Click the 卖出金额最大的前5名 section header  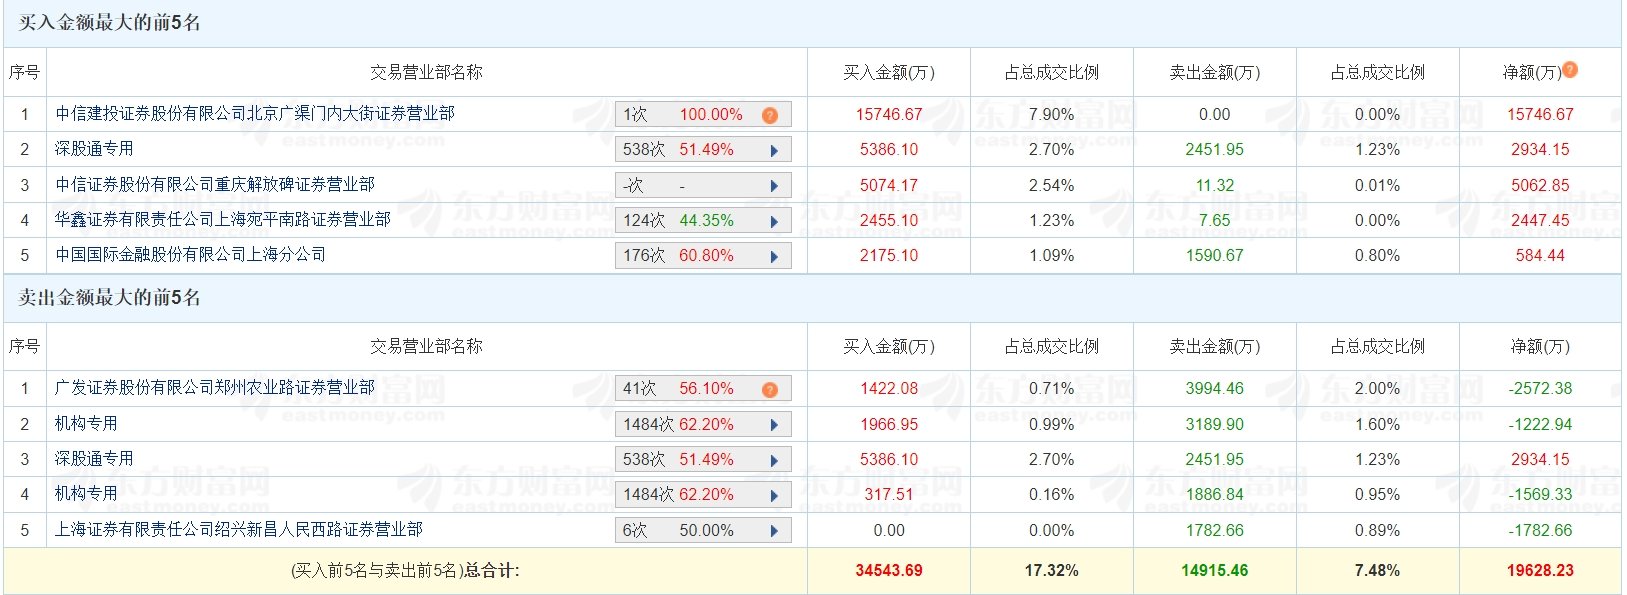click(110, 298)
